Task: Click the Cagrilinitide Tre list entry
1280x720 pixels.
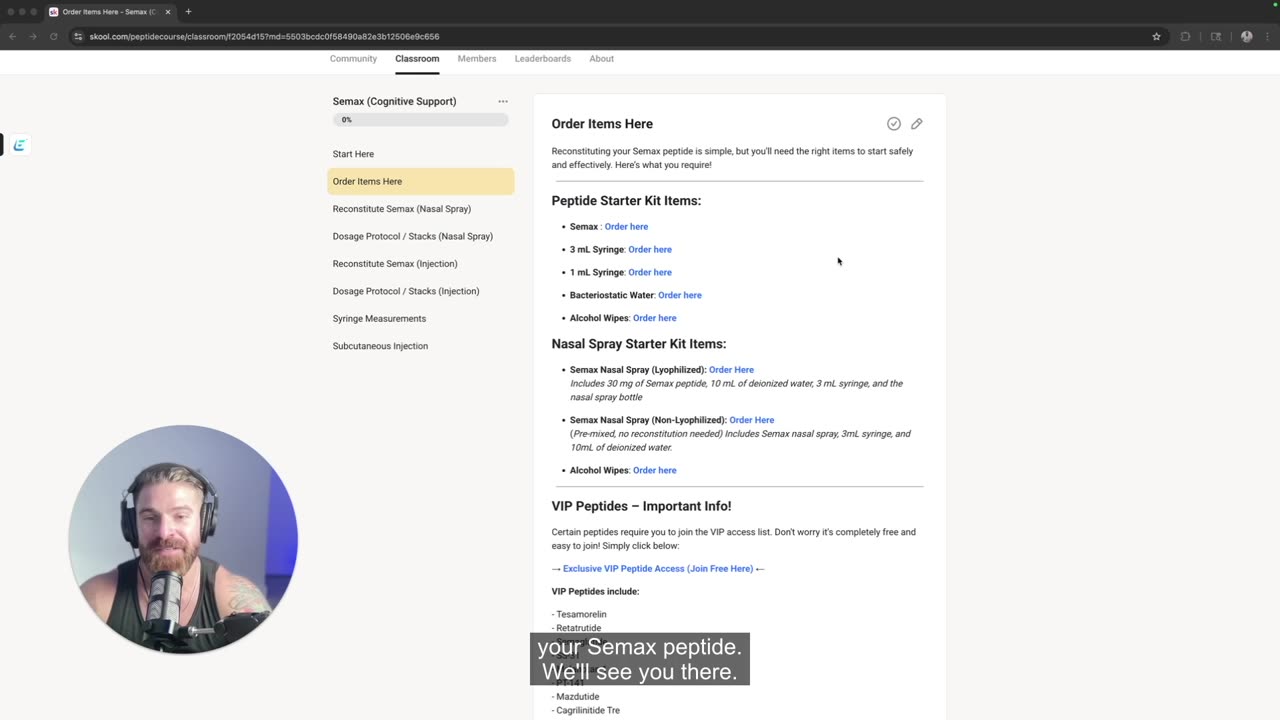Action: (x=586, y=710)
